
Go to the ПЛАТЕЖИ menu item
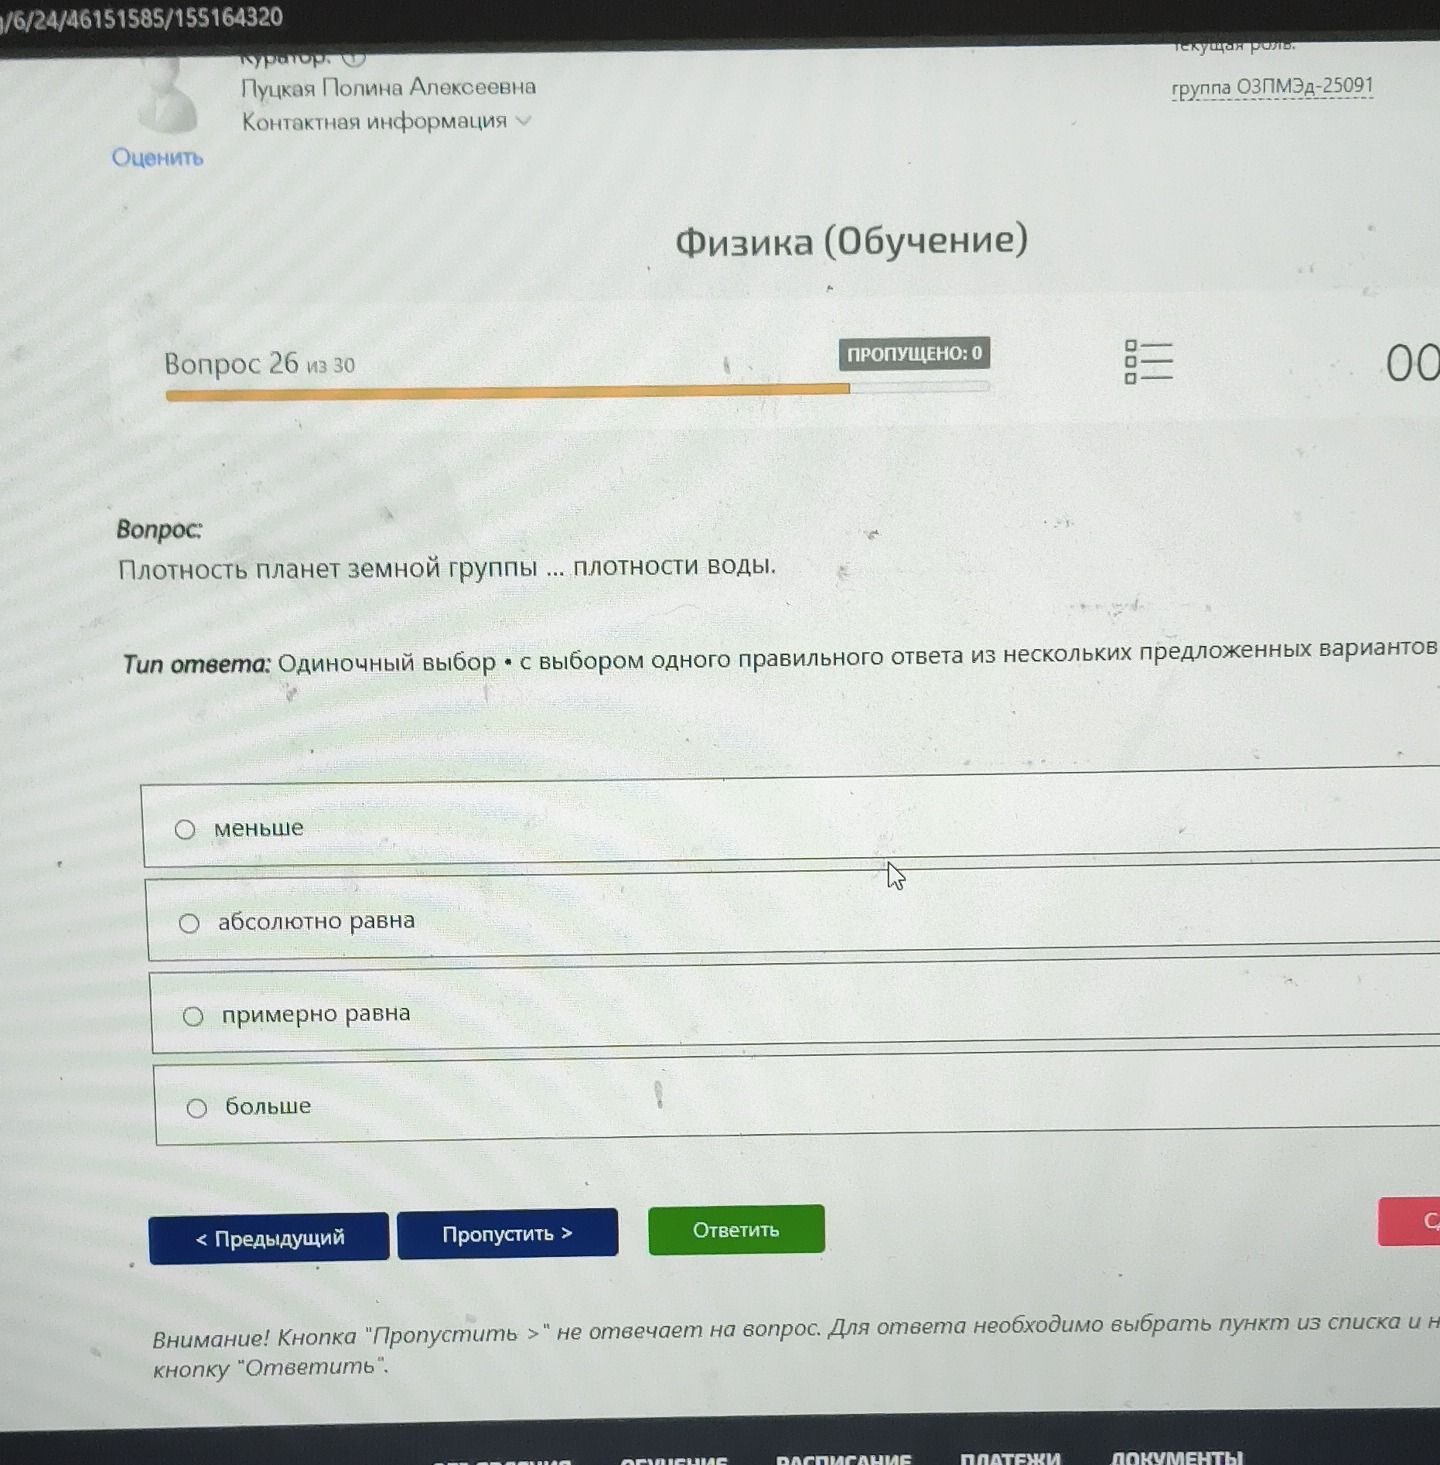point(1010,1457)
